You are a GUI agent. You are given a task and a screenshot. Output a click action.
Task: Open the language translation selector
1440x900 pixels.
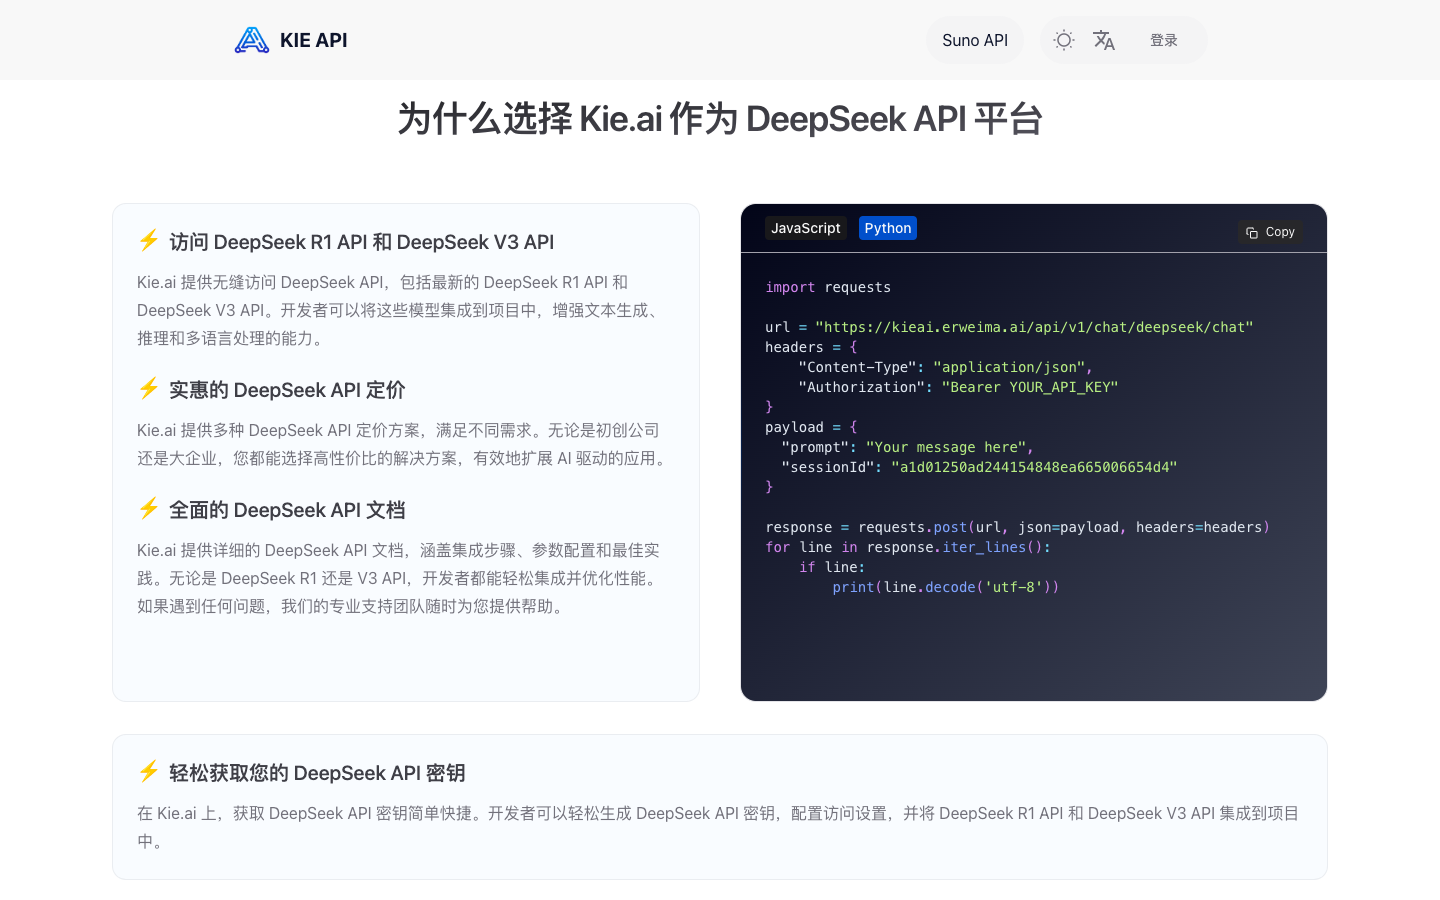[x=1104, y=40]
